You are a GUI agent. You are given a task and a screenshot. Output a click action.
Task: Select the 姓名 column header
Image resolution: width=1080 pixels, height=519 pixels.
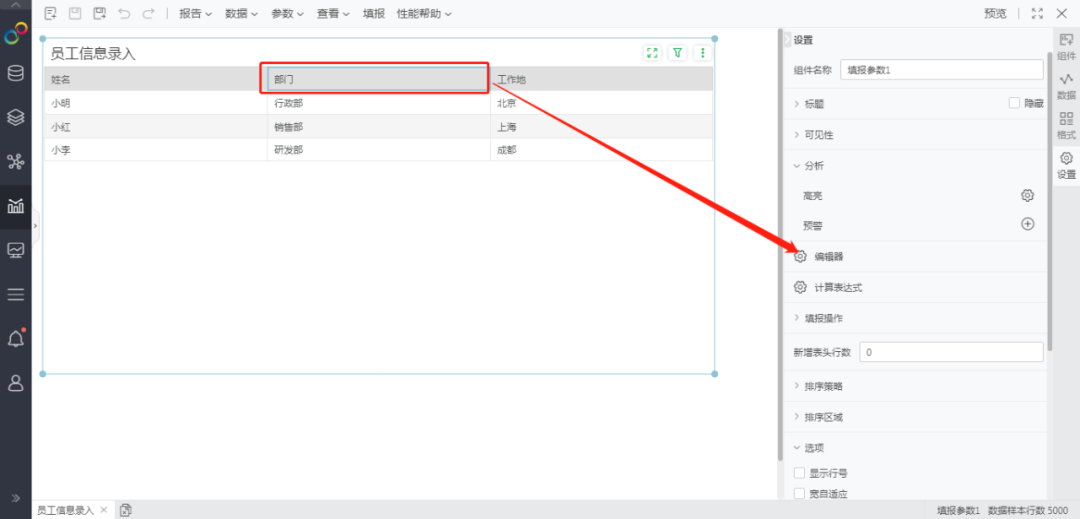(x=156, y=79)
